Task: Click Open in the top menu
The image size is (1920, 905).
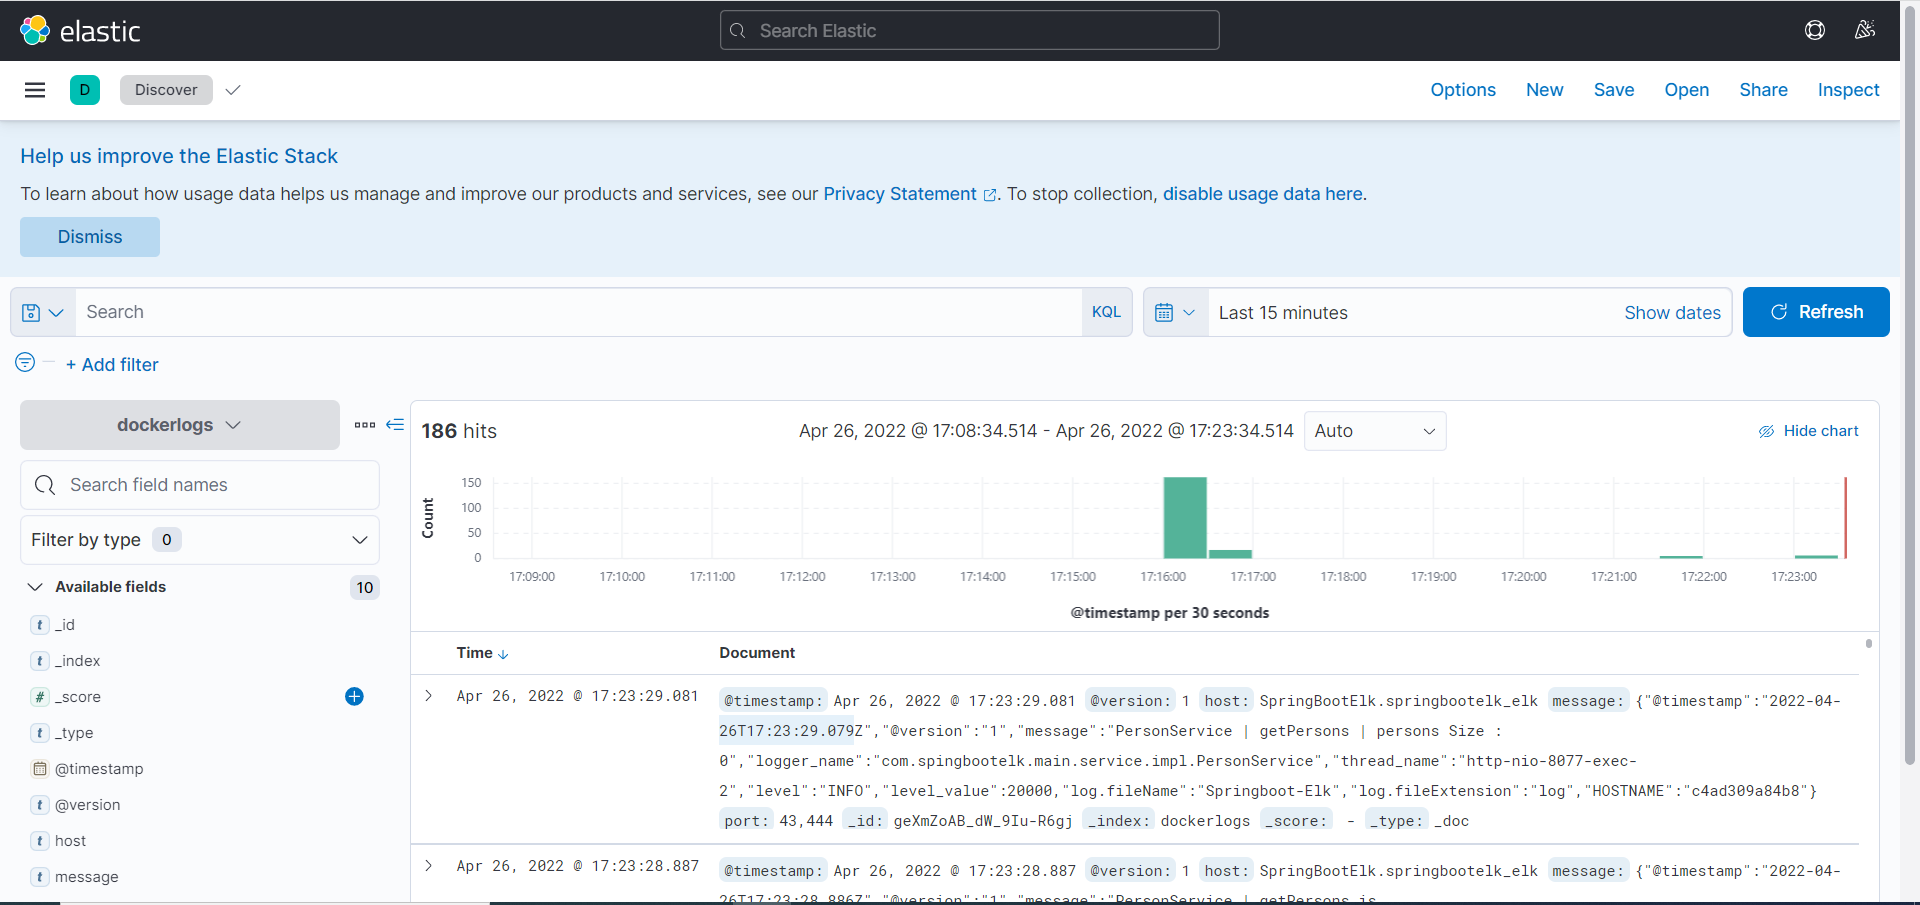Action: (x=1687, y=90)
